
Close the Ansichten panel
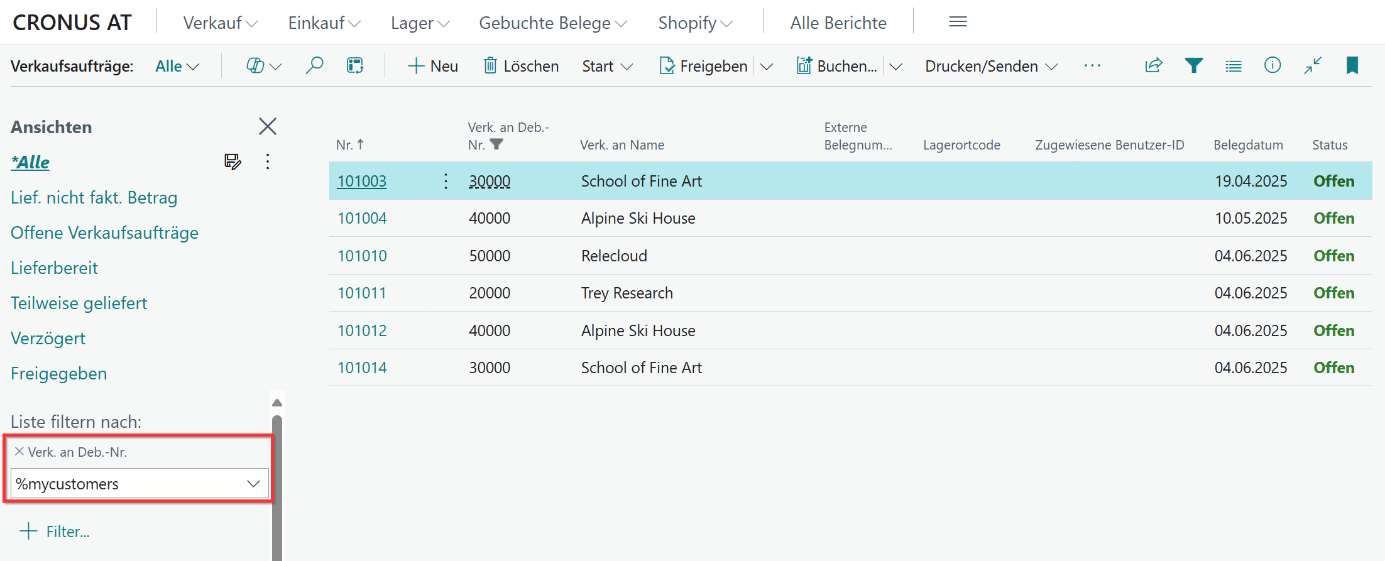pyautogui.click(x=267, y=126)
